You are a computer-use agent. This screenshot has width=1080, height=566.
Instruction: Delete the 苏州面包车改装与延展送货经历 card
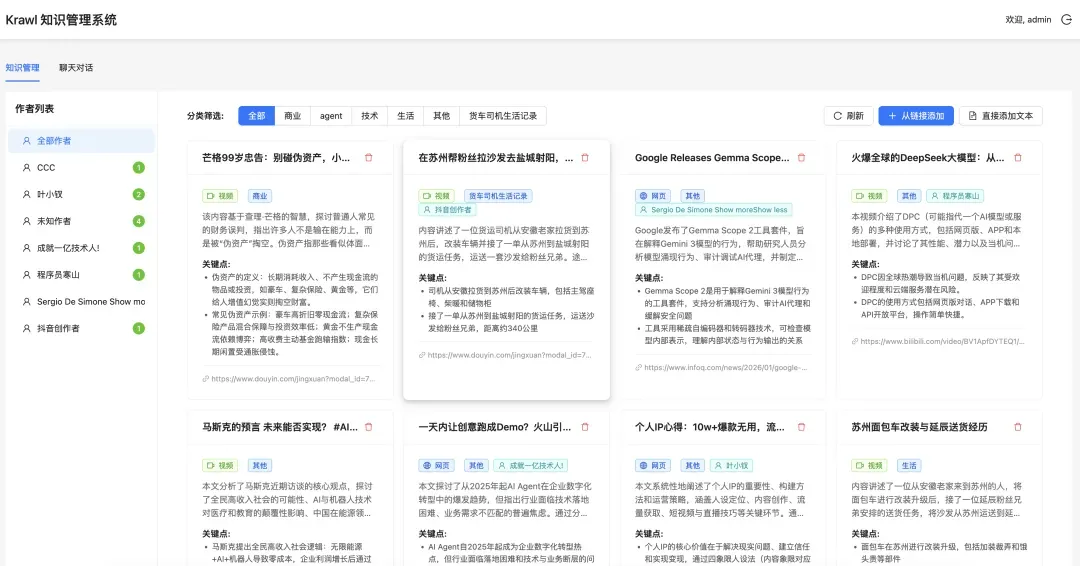coord(1018,427)
